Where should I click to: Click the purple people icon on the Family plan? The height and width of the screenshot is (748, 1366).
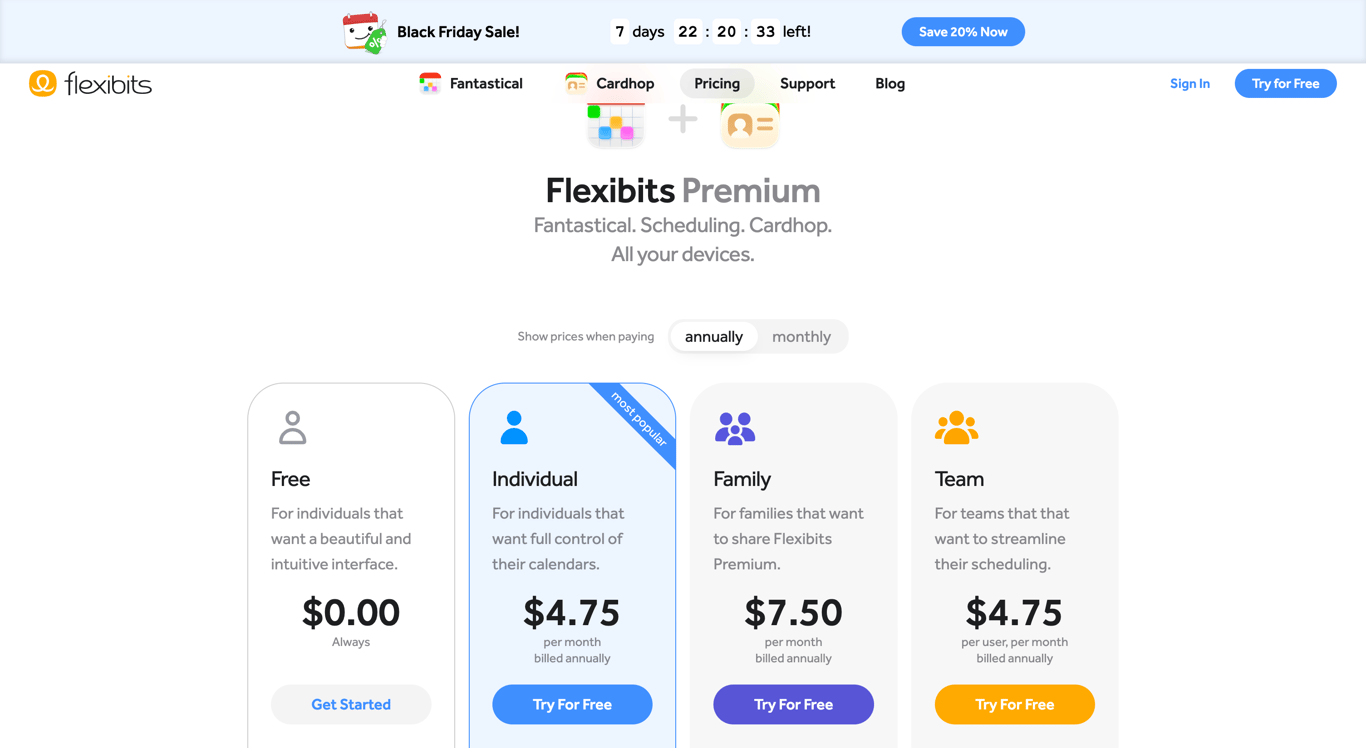735,428
